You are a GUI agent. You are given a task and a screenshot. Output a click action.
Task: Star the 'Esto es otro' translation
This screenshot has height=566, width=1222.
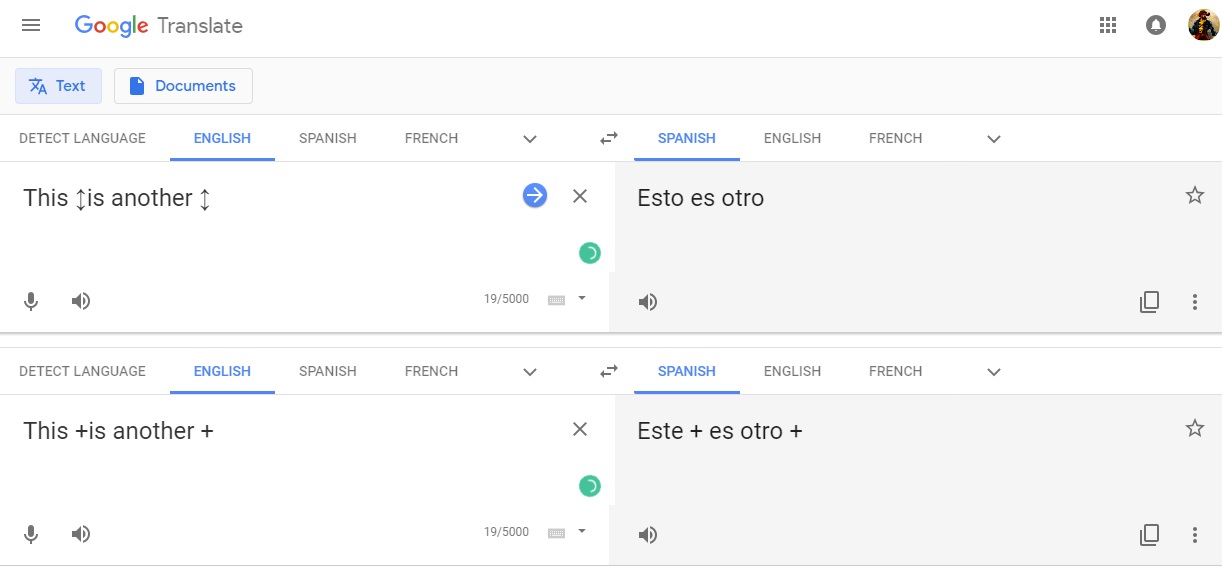point(1195,196)
